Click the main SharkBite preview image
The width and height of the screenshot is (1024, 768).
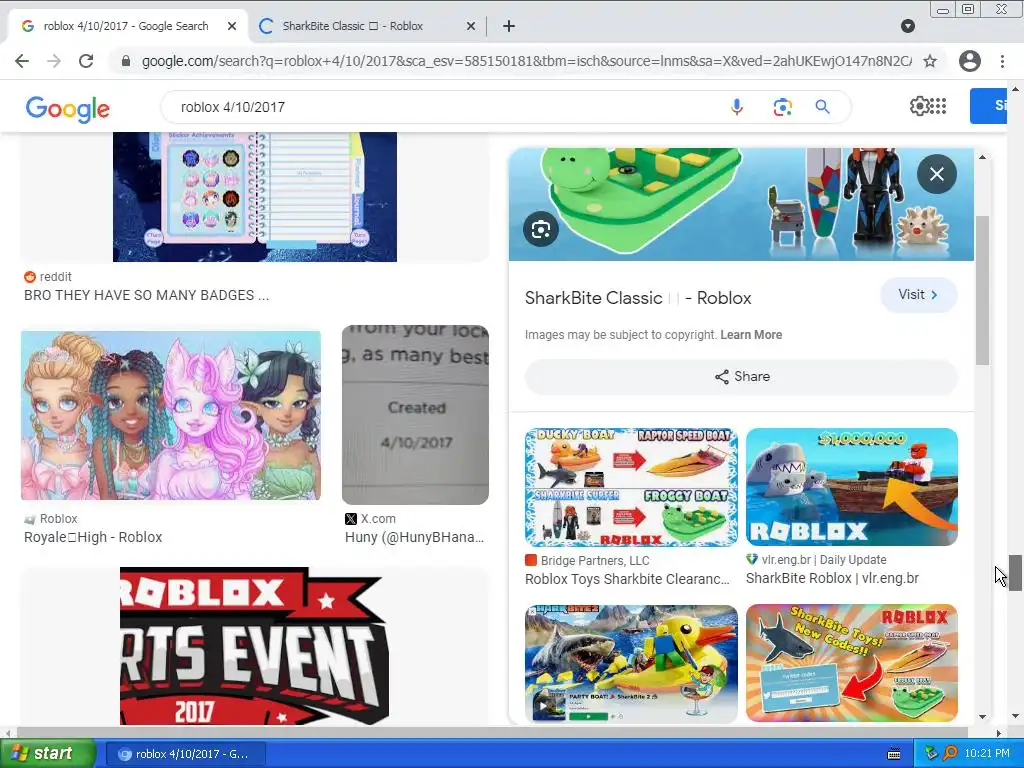(x=741, y=204)
